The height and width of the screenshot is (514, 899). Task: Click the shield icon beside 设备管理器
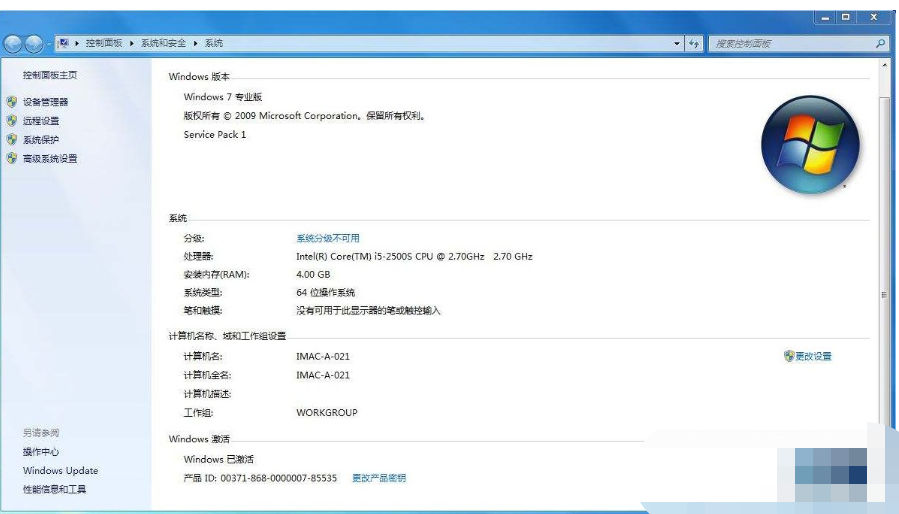[x=12, y=102]
